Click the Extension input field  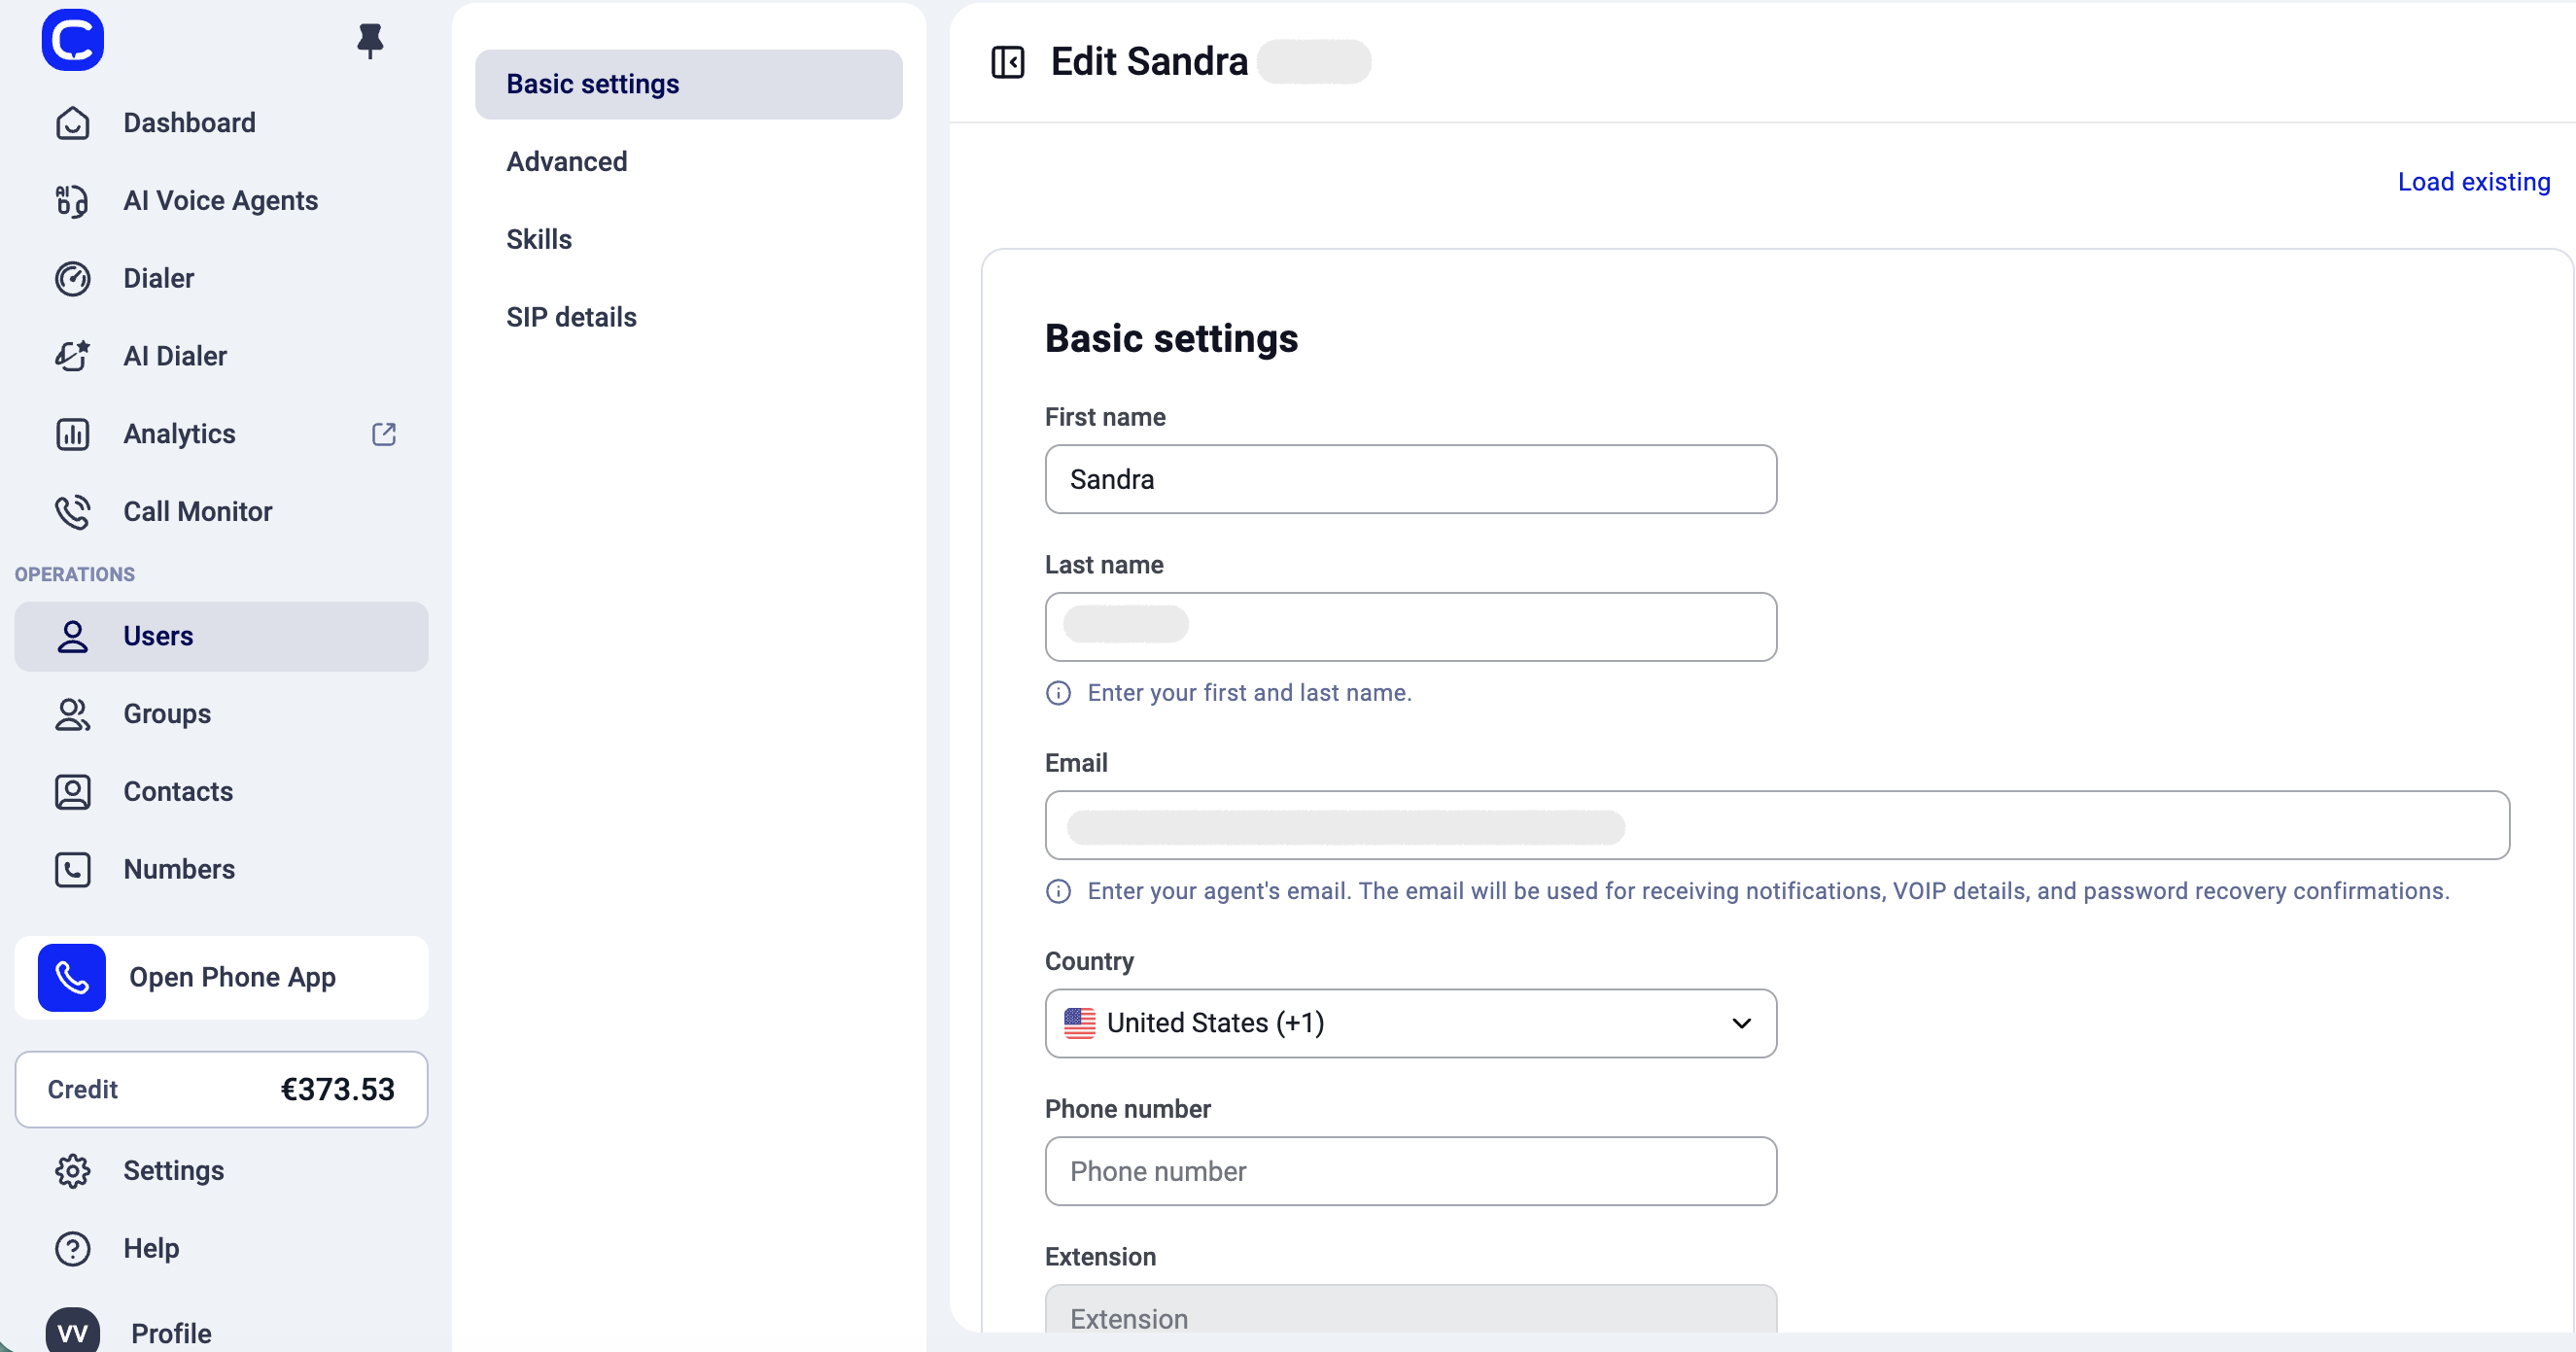[x=1411, y=1310]
